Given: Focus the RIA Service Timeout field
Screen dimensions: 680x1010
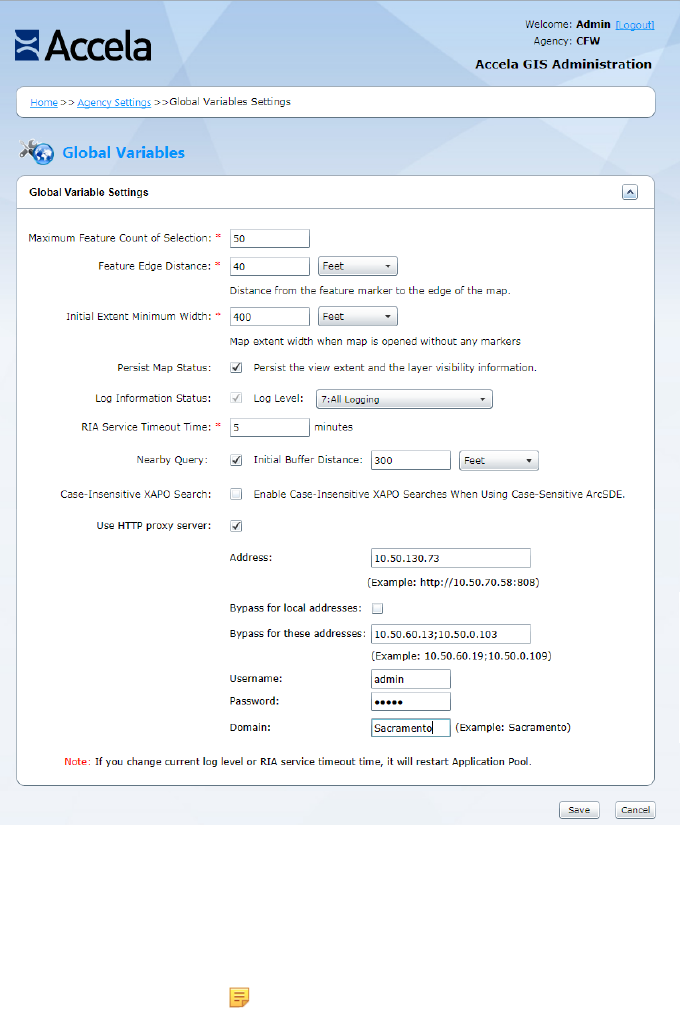Looking at the screenshot, I should [269, 427].
